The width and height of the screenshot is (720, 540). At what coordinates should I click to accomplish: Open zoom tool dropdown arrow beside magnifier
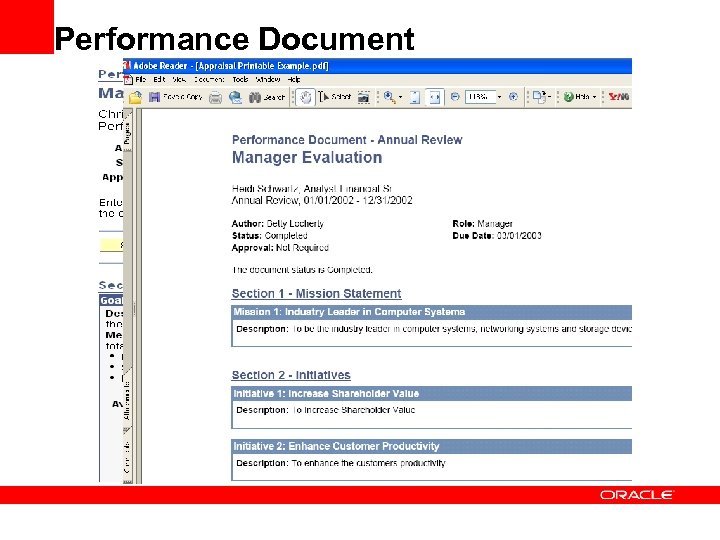[400, 97]
